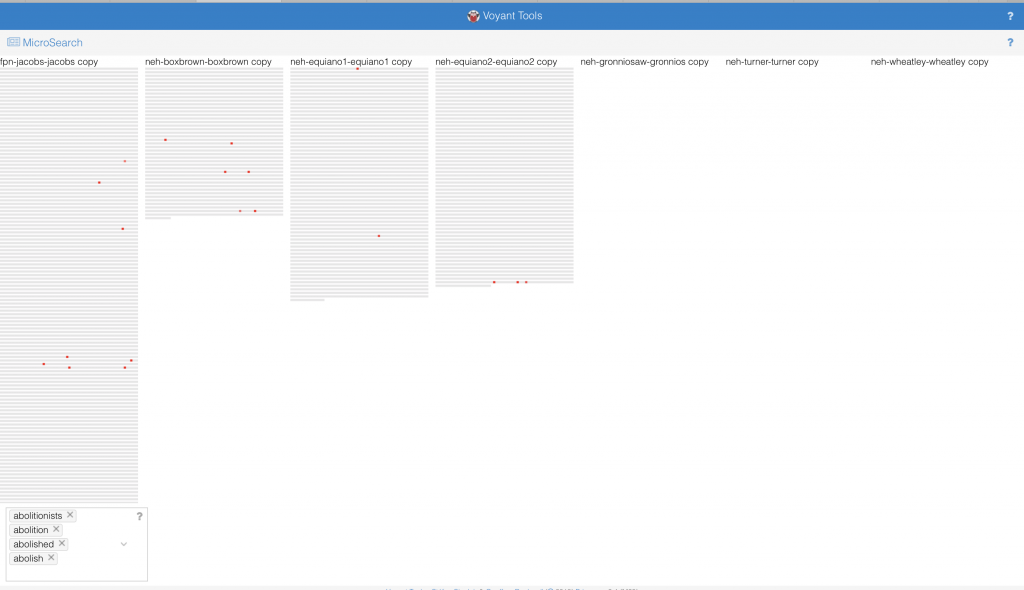Select the neh-gronniosaw-gronnios copy label
Image resolution: width=1024 pixels, height=590 pixels.
(644, 62)
